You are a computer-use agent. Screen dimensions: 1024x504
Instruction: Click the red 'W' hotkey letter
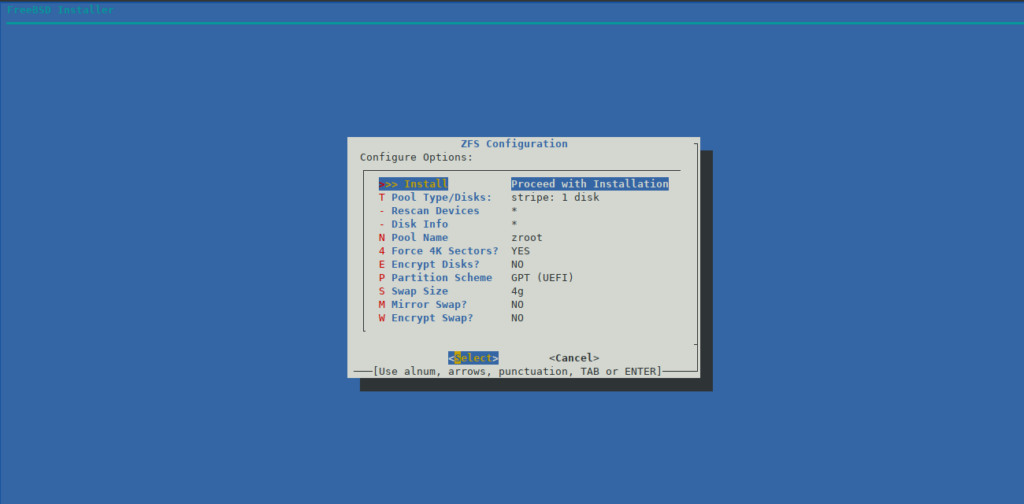pyautogui.click(x=382, y=318)
